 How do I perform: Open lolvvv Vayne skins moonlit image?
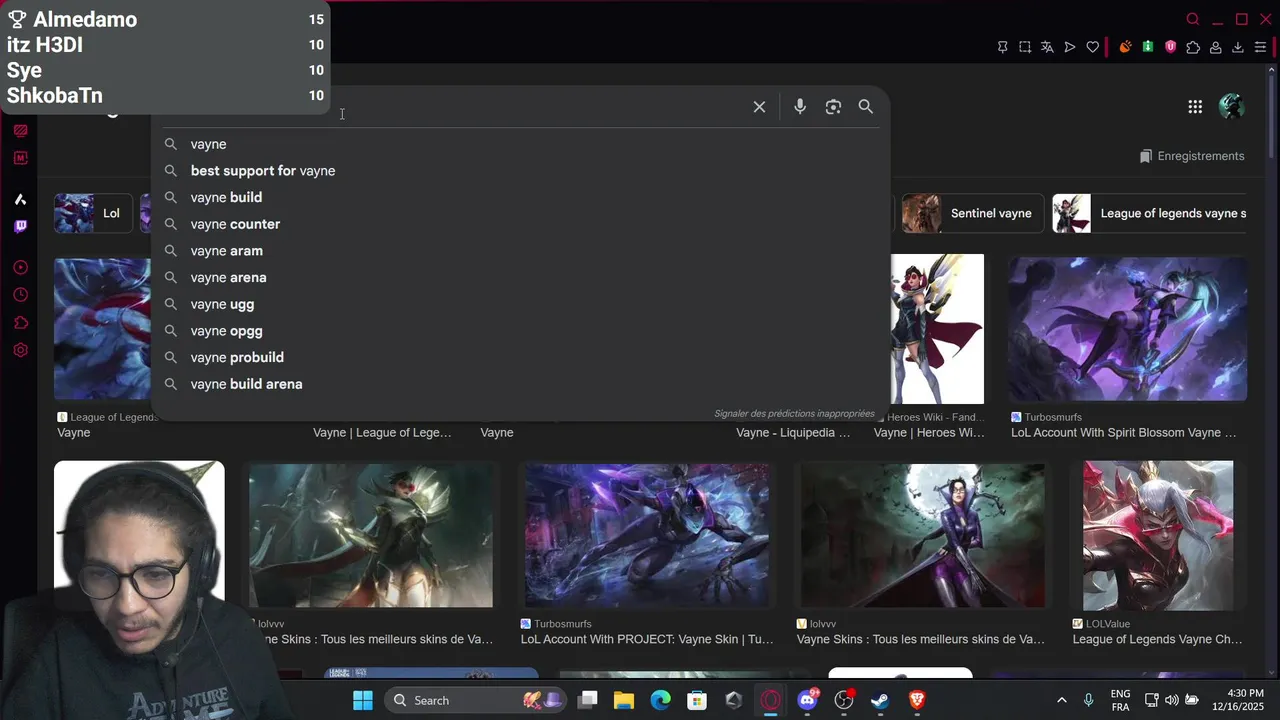923,535
